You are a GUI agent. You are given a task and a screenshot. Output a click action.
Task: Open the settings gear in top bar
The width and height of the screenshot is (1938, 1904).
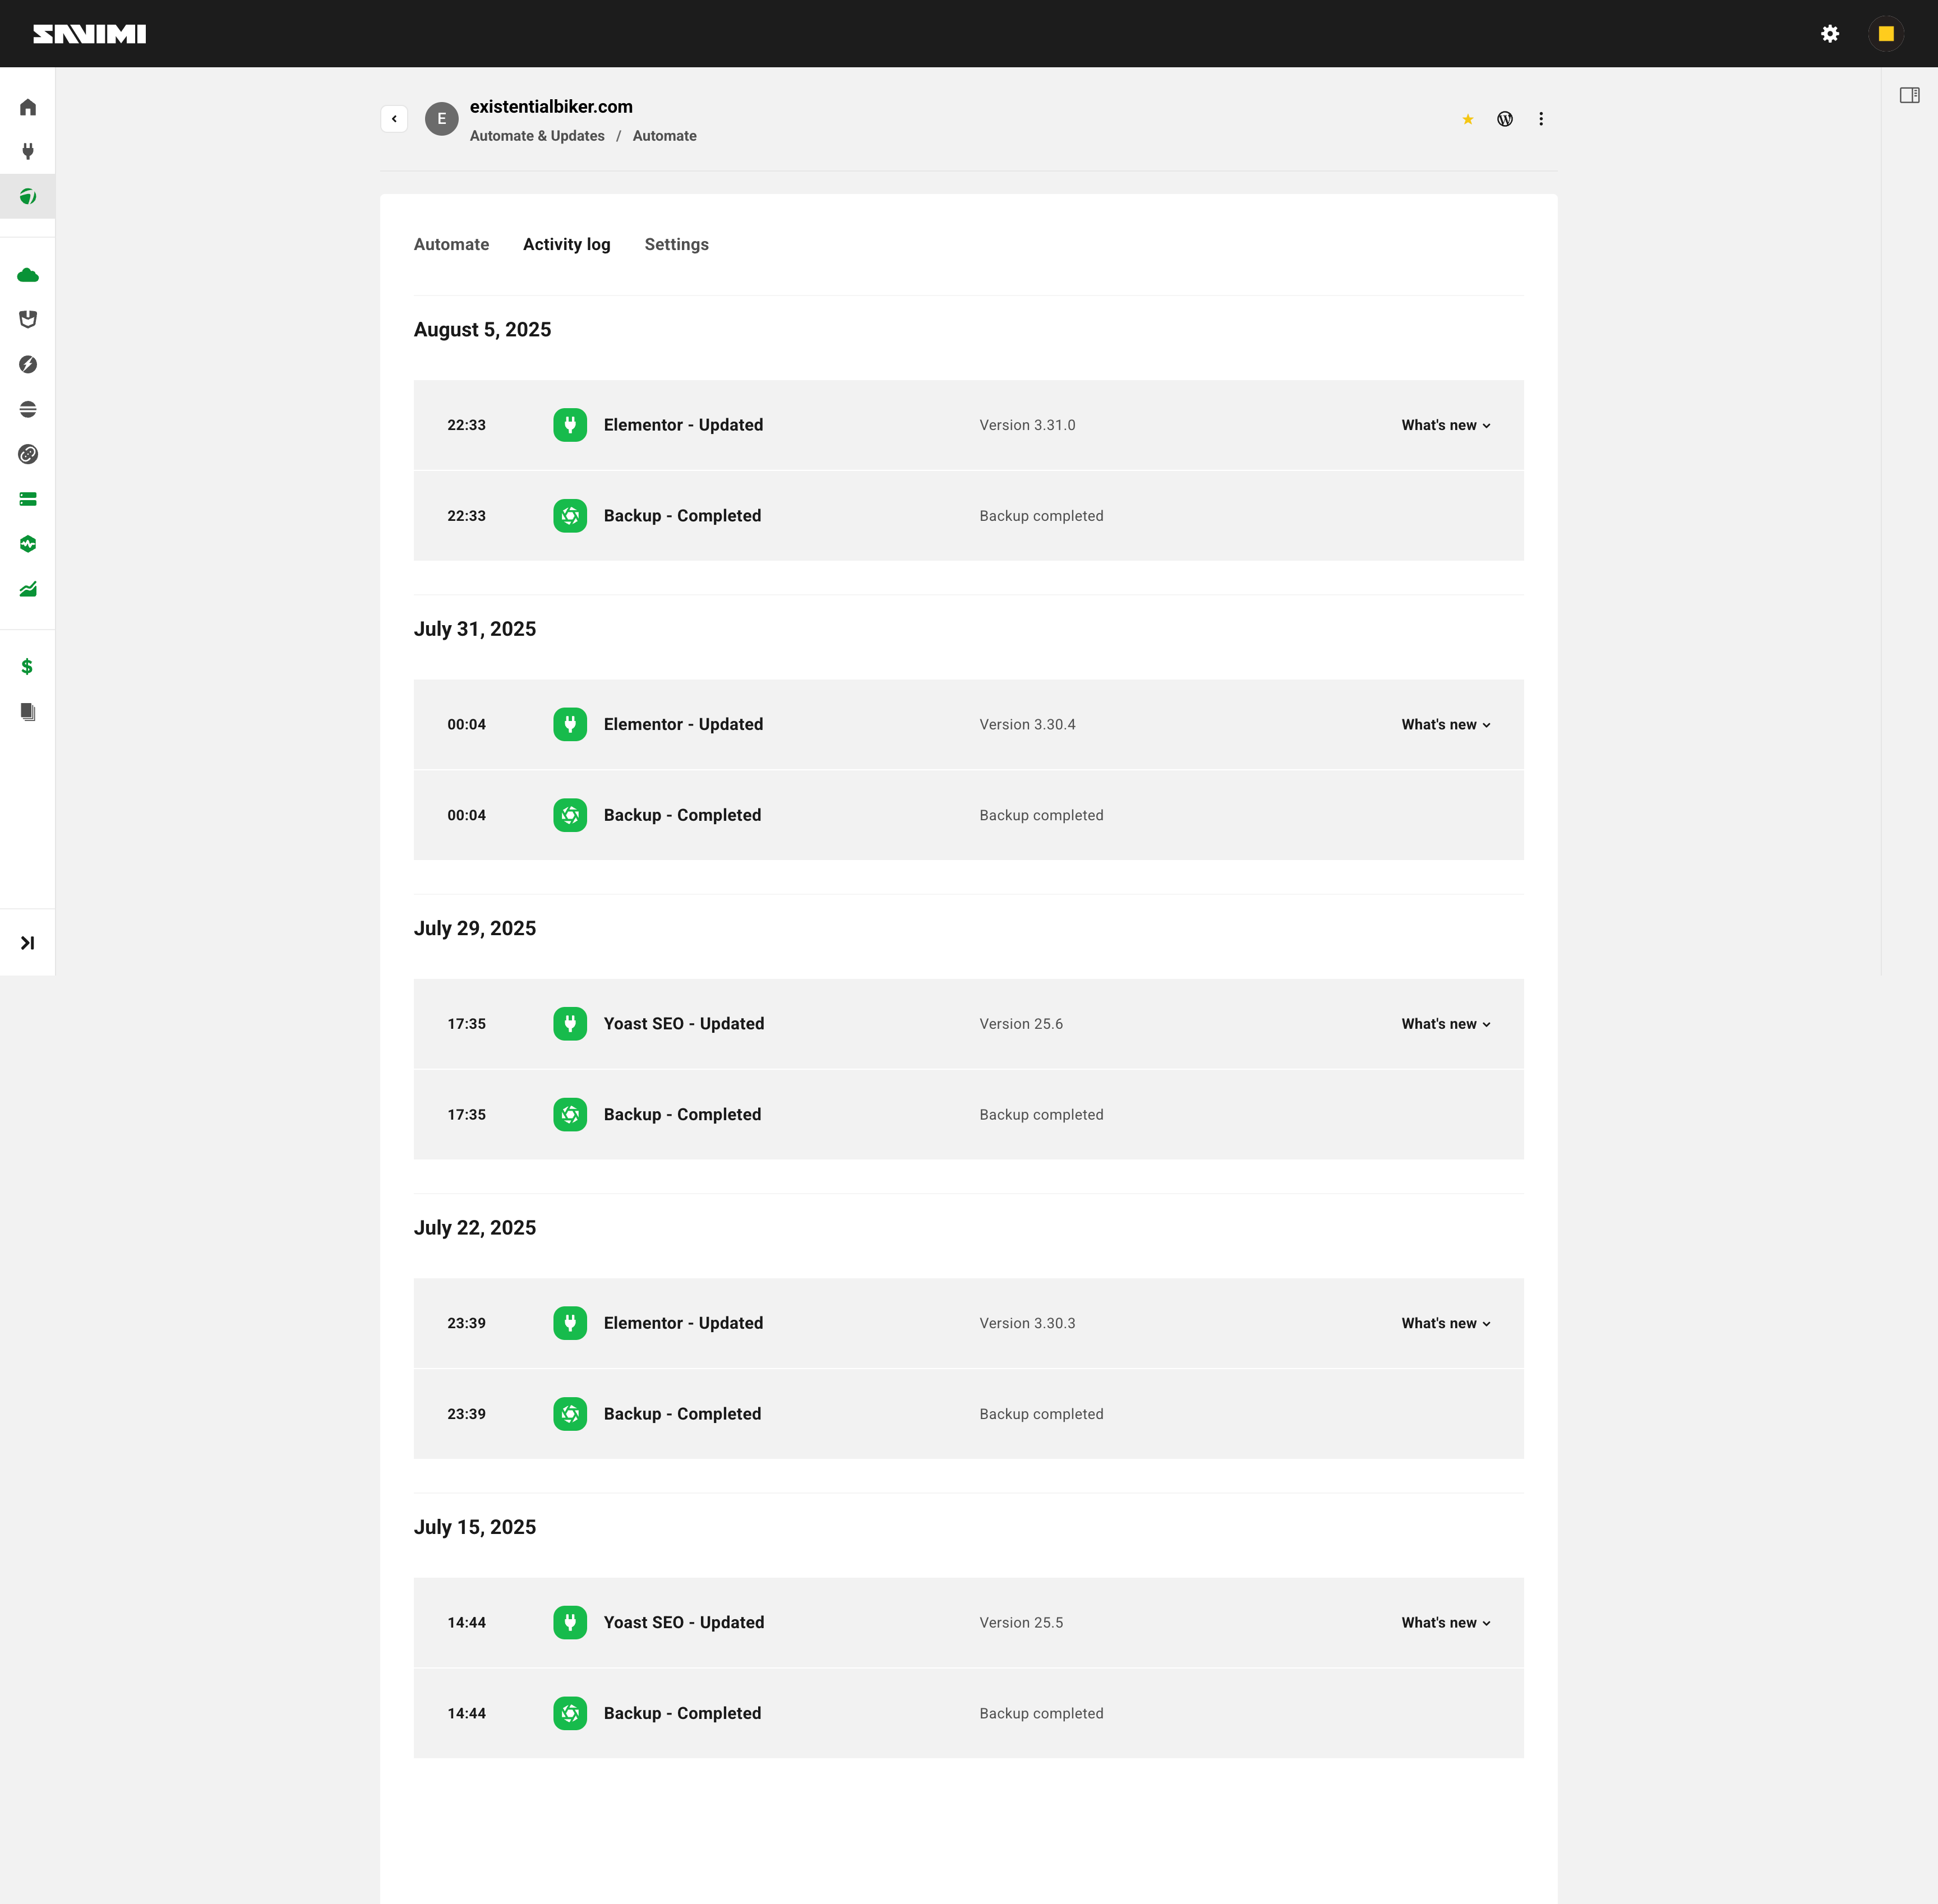1830,34
